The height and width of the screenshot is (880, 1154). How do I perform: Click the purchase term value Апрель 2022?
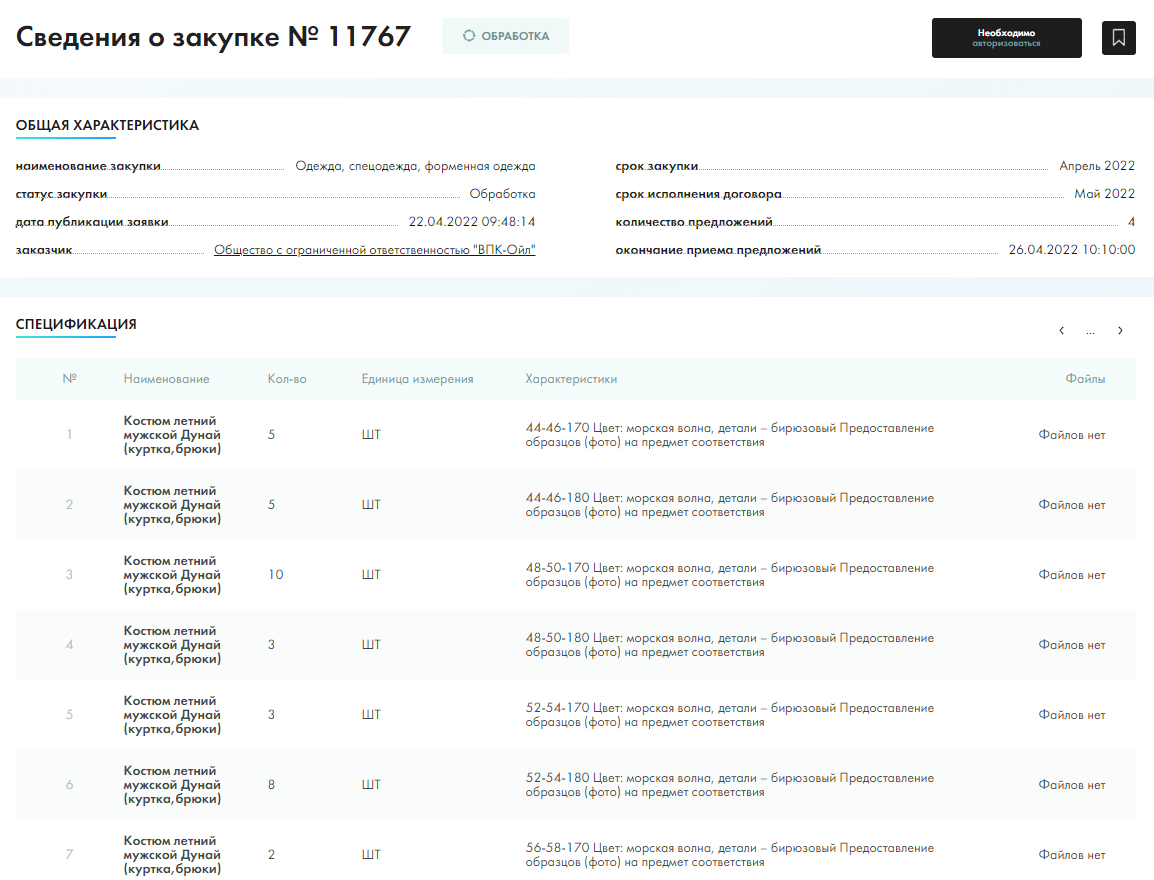1097,166
